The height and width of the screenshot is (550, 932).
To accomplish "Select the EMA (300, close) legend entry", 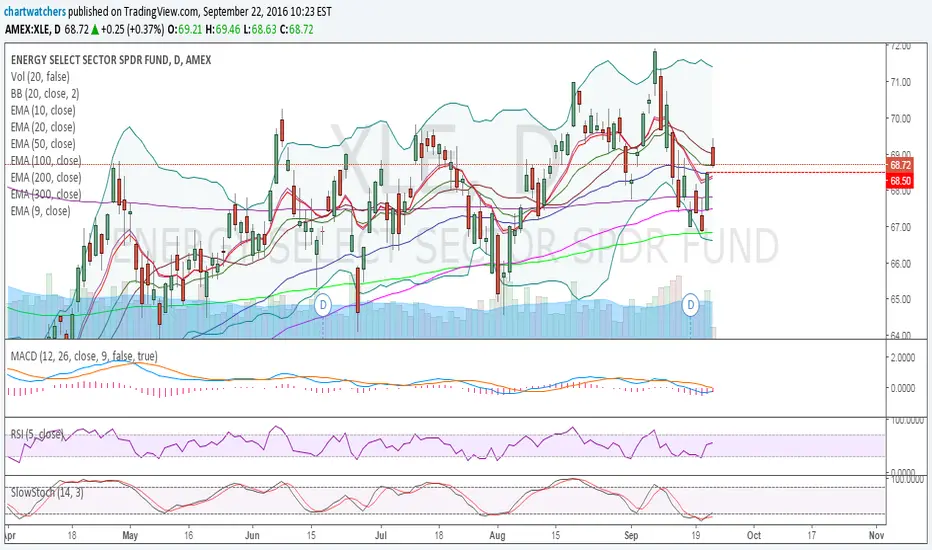I will click(x=46, y=194).
